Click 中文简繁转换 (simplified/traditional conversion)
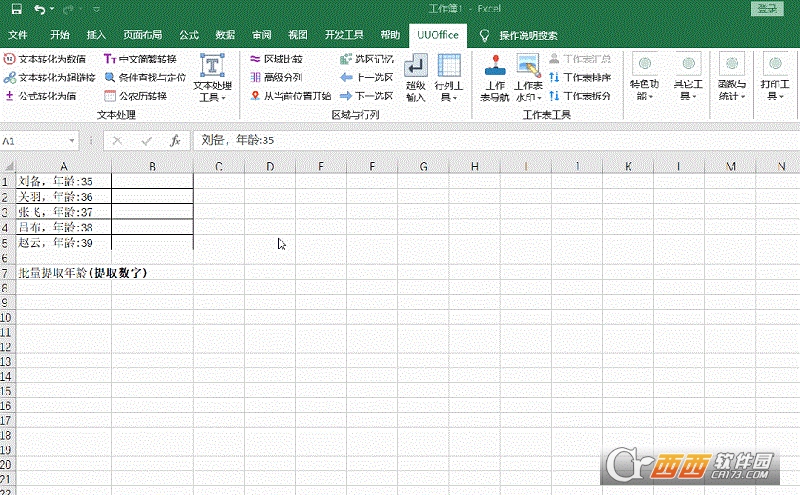 tap(140, 59)
